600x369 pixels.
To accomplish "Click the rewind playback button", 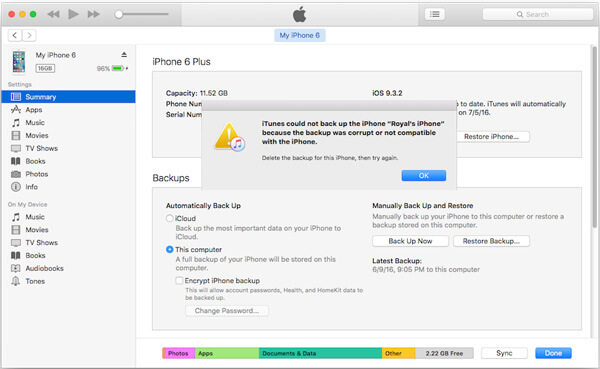I will pos(53,14).
